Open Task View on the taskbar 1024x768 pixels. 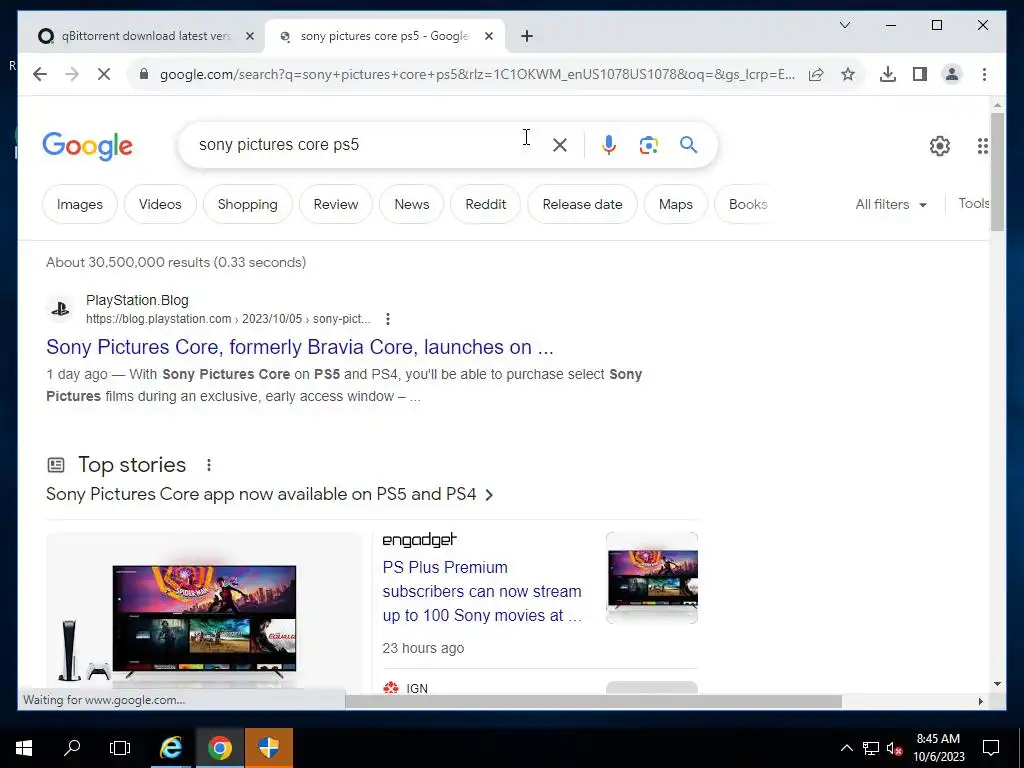click(120, 748)
